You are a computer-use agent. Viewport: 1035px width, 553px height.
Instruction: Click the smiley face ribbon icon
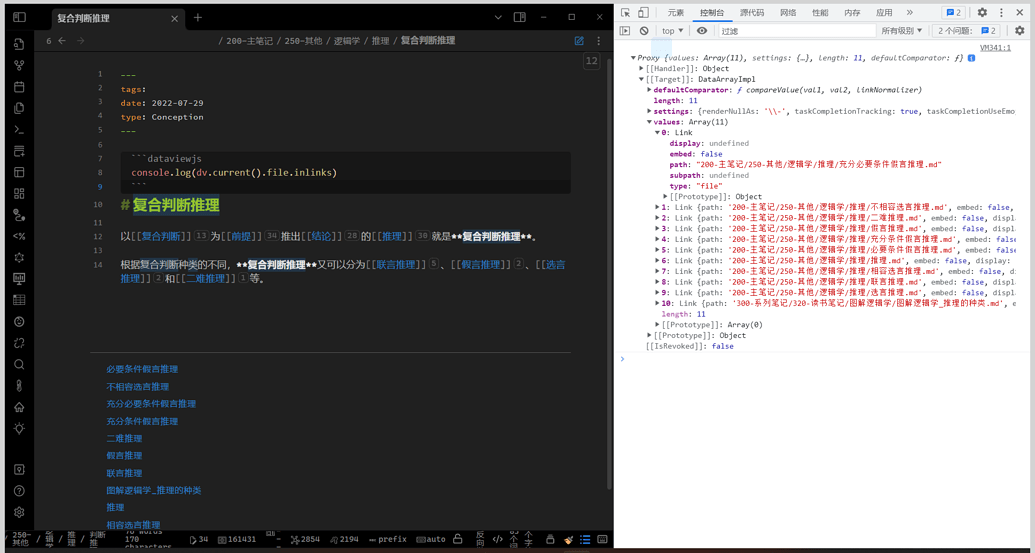pyautogui.click(x=19, y=321)
